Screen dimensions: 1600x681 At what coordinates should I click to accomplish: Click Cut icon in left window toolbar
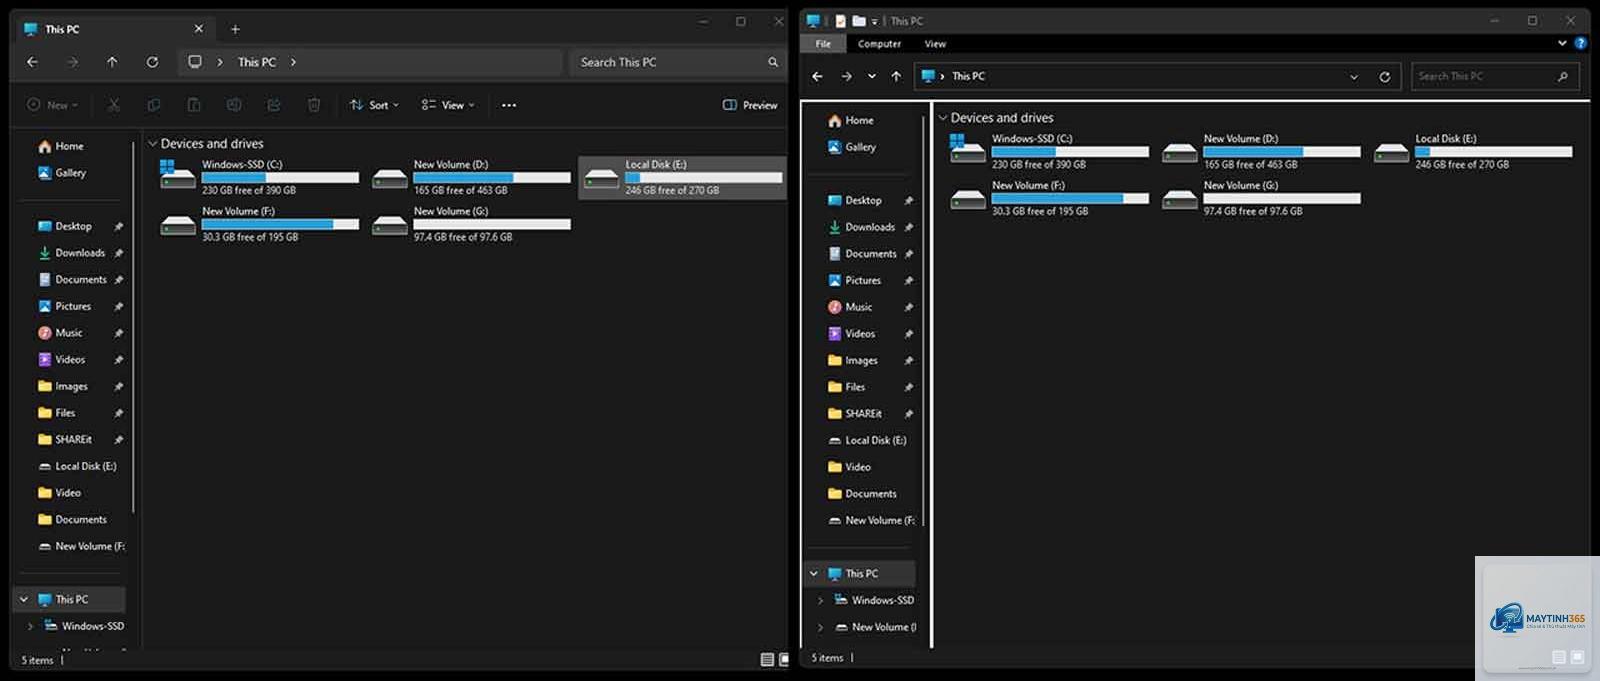pyautogui.click(x=114, y=105)
